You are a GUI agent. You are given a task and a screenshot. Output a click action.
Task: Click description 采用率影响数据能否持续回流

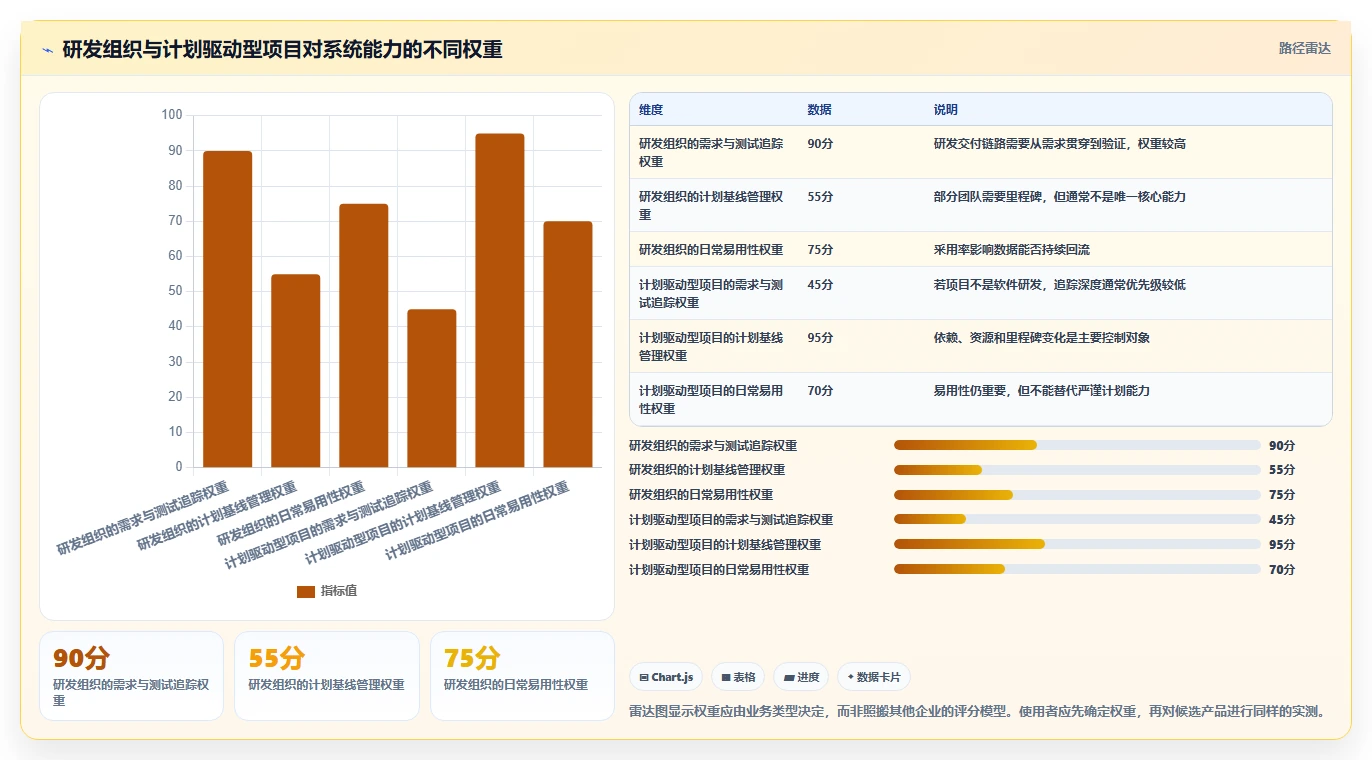coord(1012,250)
